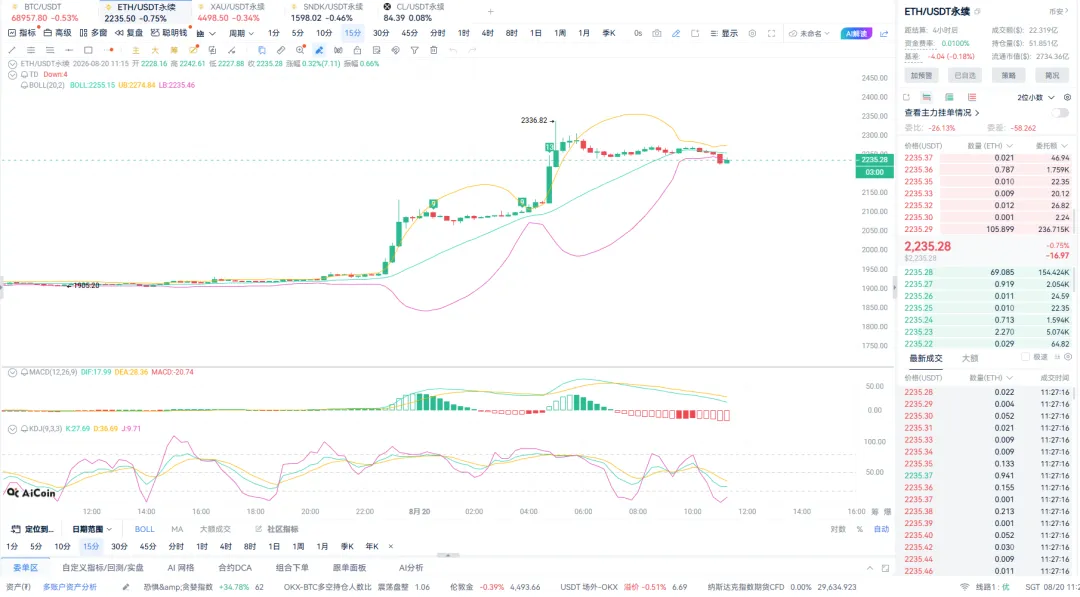Collapse the KDJ indicator panel
This screenshot has height=597, width=1080.
click(12, 428)
